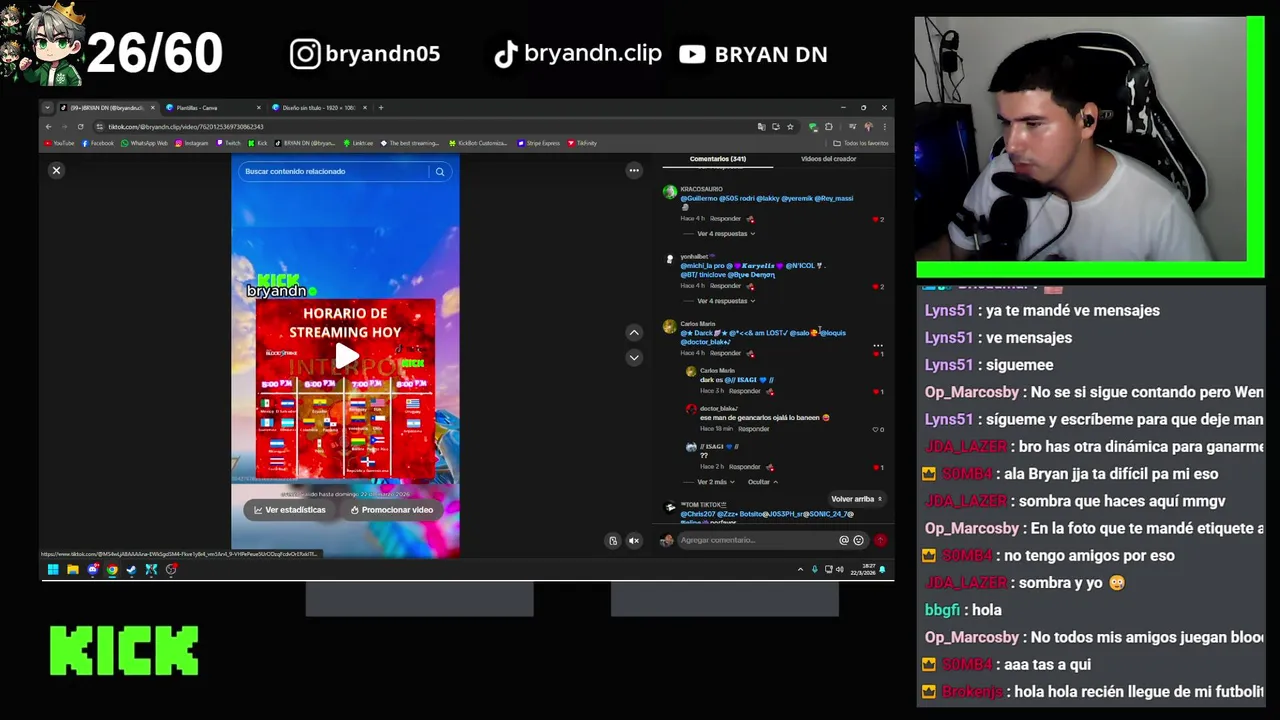Click 'Ver estadísticas' button on video
Image resolution: width=1280 pixels, height=720 pixels.
point(290,510)
